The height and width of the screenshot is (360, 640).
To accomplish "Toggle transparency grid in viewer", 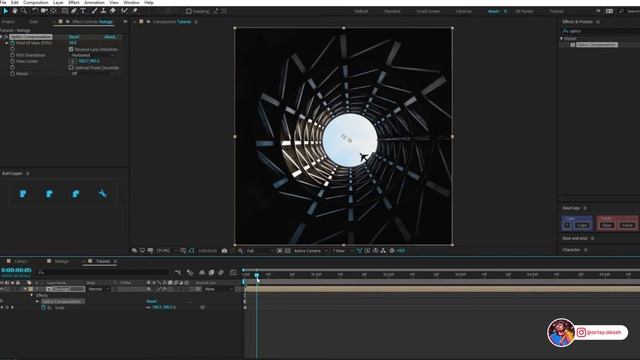I will [x=287, y=251].
